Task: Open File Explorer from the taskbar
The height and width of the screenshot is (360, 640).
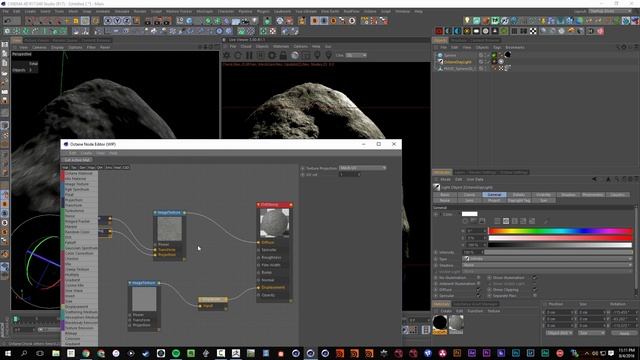Action: [56, 353]
